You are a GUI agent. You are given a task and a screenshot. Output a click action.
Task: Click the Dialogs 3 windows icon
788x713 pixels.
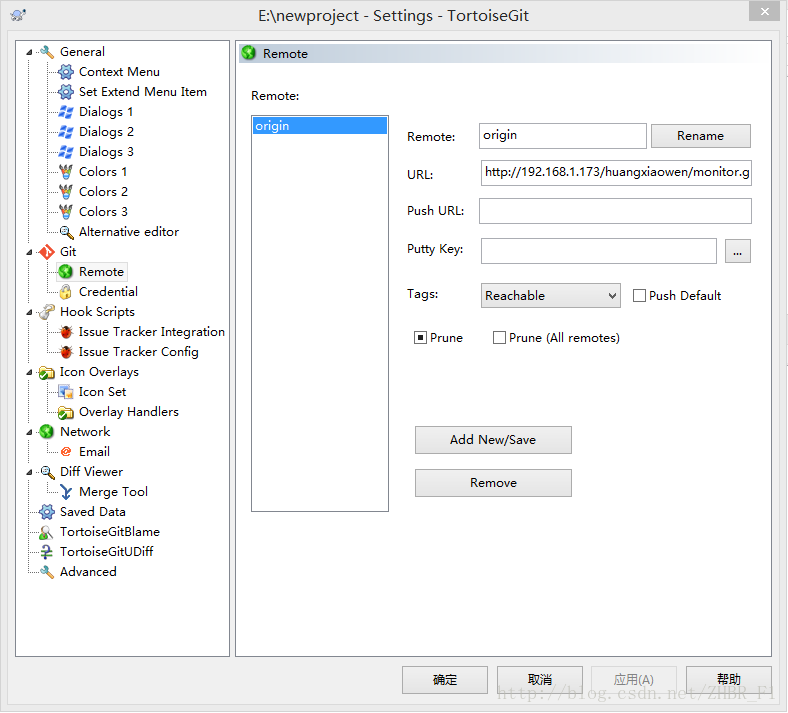tap(66, 152)
